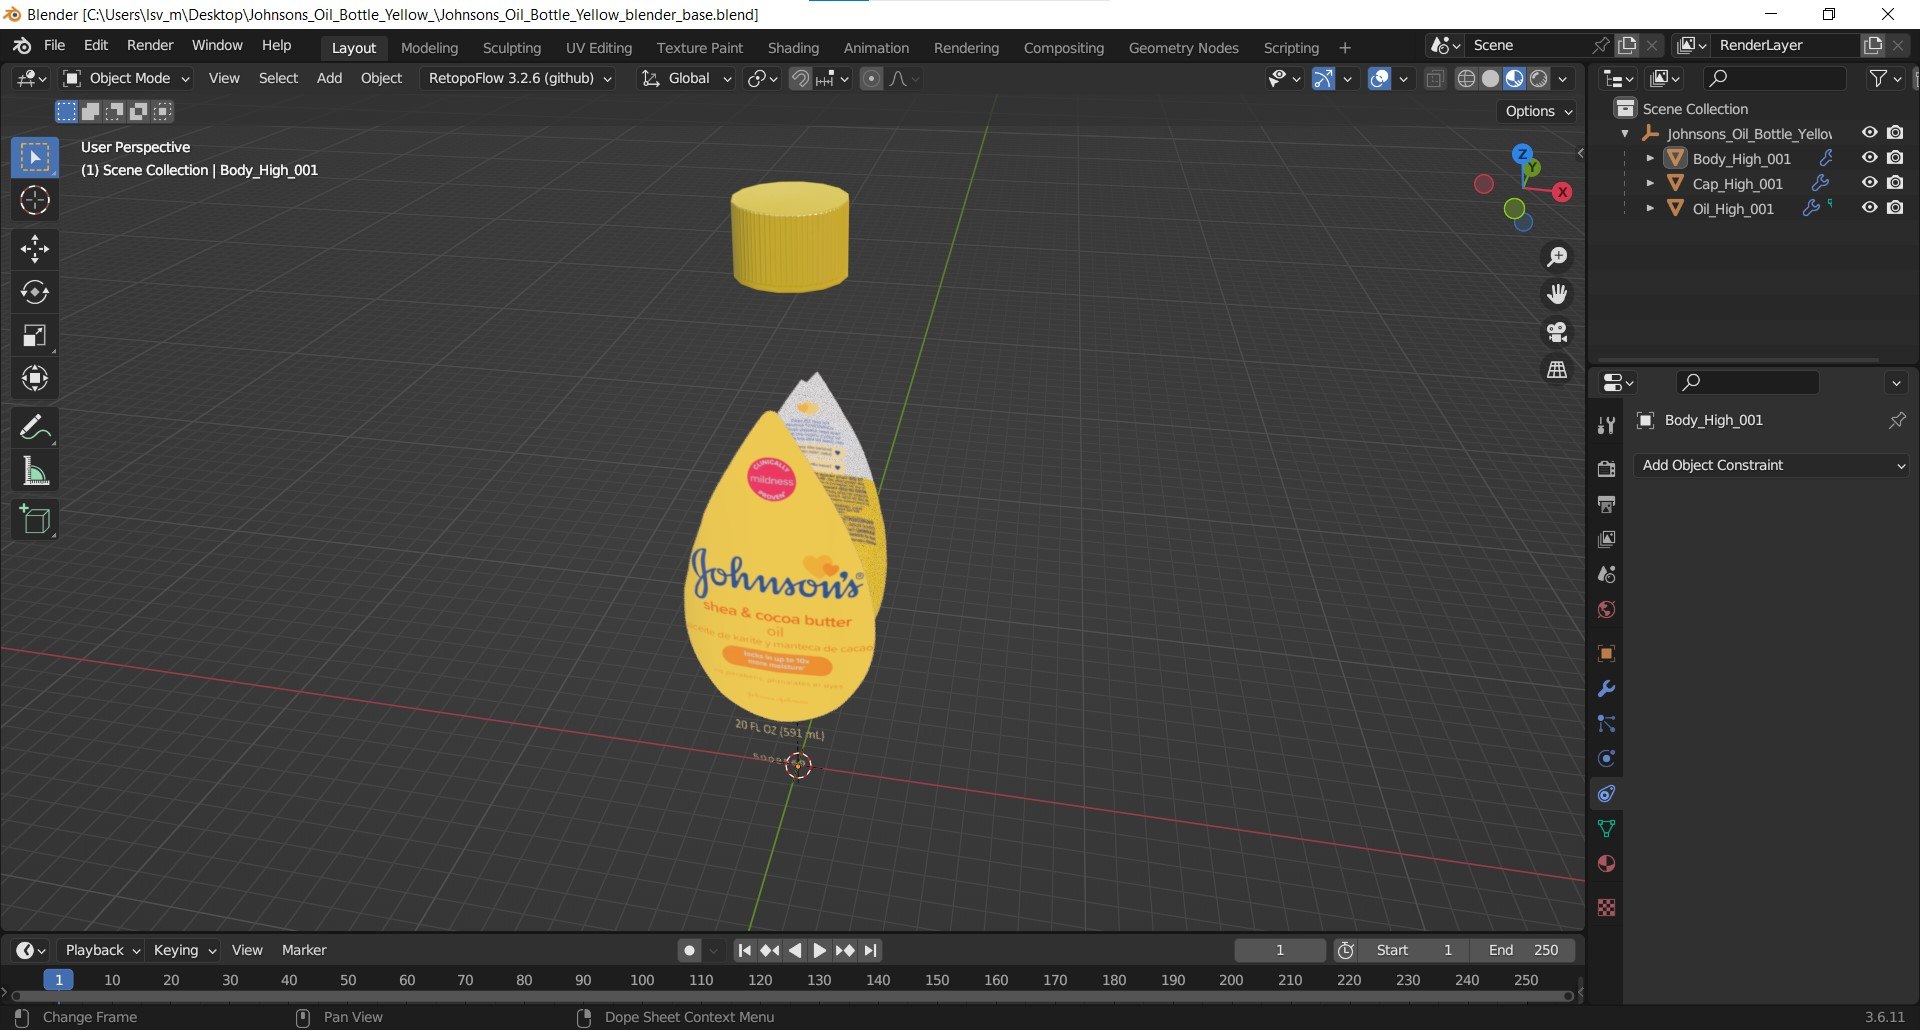
Task: Toggle viewport overlays
Action: tap(1379, 78)
